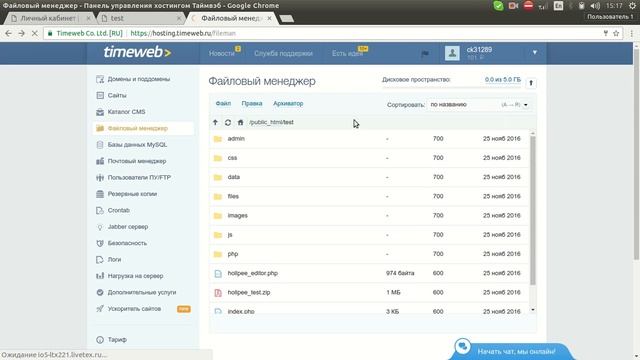The image size is (640, 360).
Task: Click the Crontab sidebar icon
Action: [100, 211]
